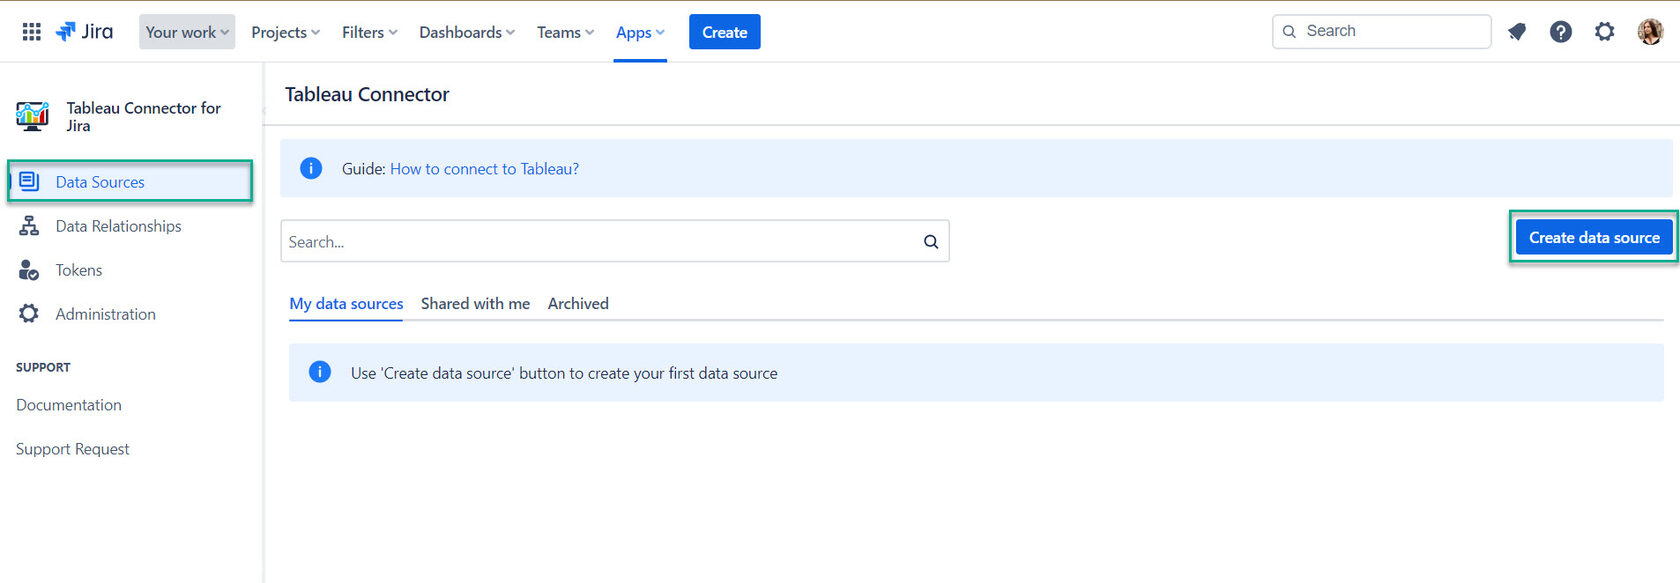Viewport: 1680px width, 583px height.
Task: Click the Data Sources sidebar icon
Action: point(29,181)
